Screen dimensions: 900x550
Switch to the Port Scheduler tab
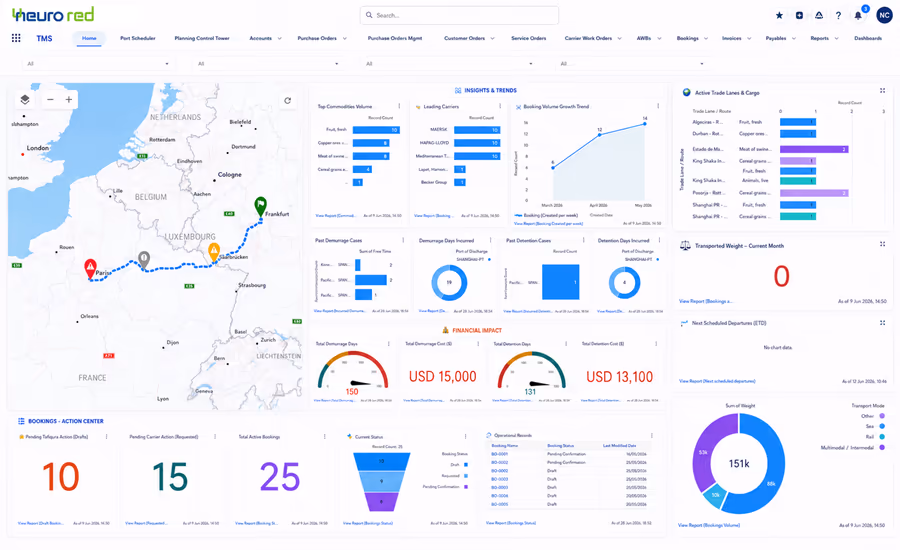pos(138,38)
